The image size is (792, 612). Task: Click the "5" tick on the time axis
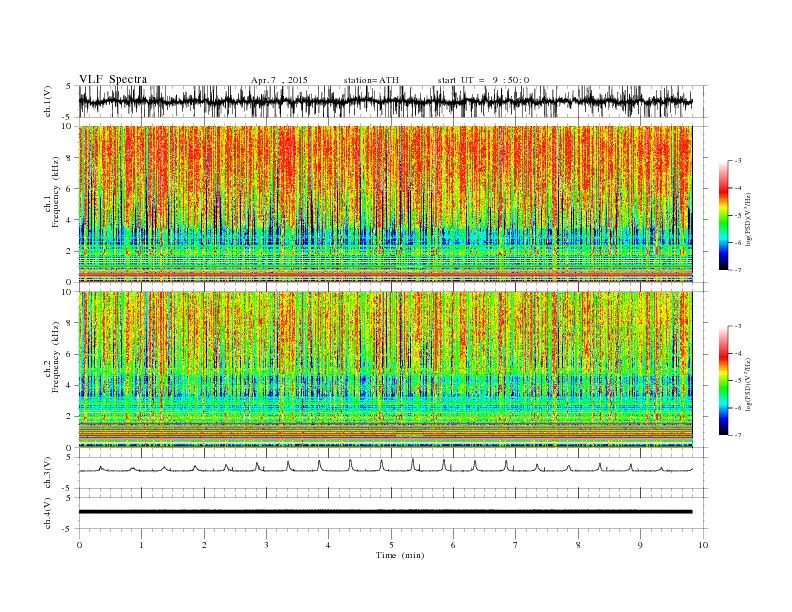[x=391, y=545]
